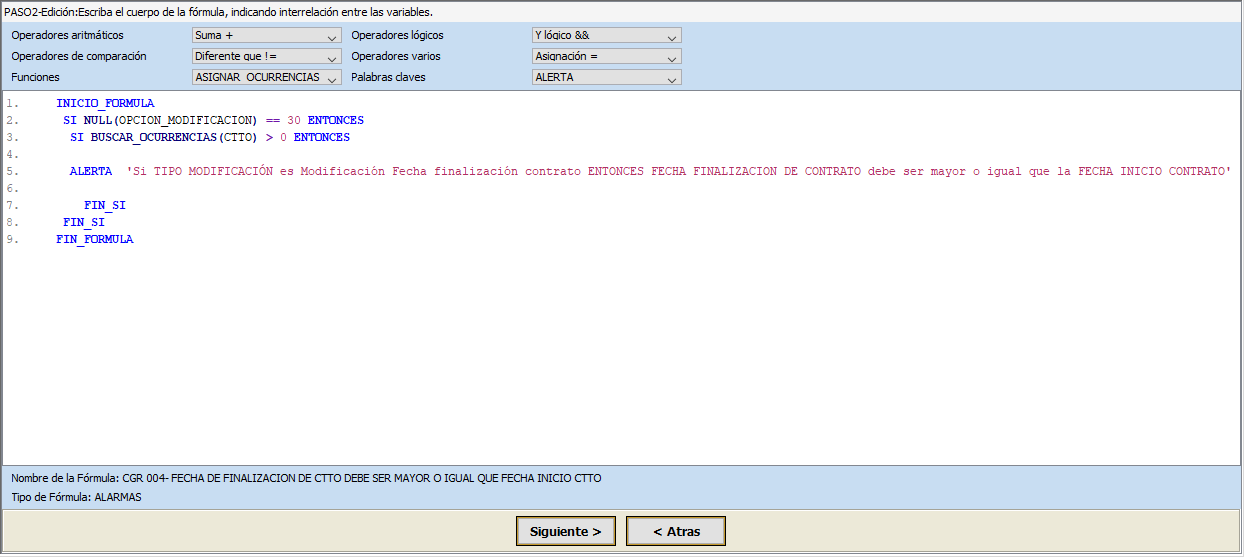Go back with the < Atras button
The image size is (1244, 557).
(x=675, y=532)
